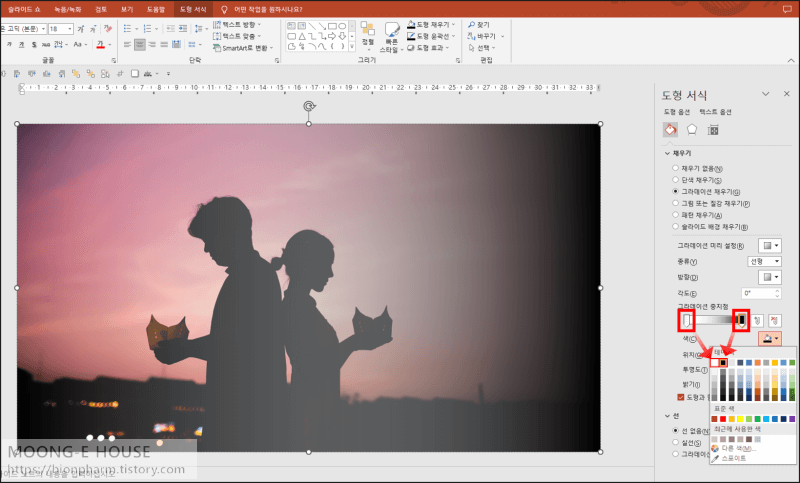Apply red font color with underlined 가 icon

(102, 45)
